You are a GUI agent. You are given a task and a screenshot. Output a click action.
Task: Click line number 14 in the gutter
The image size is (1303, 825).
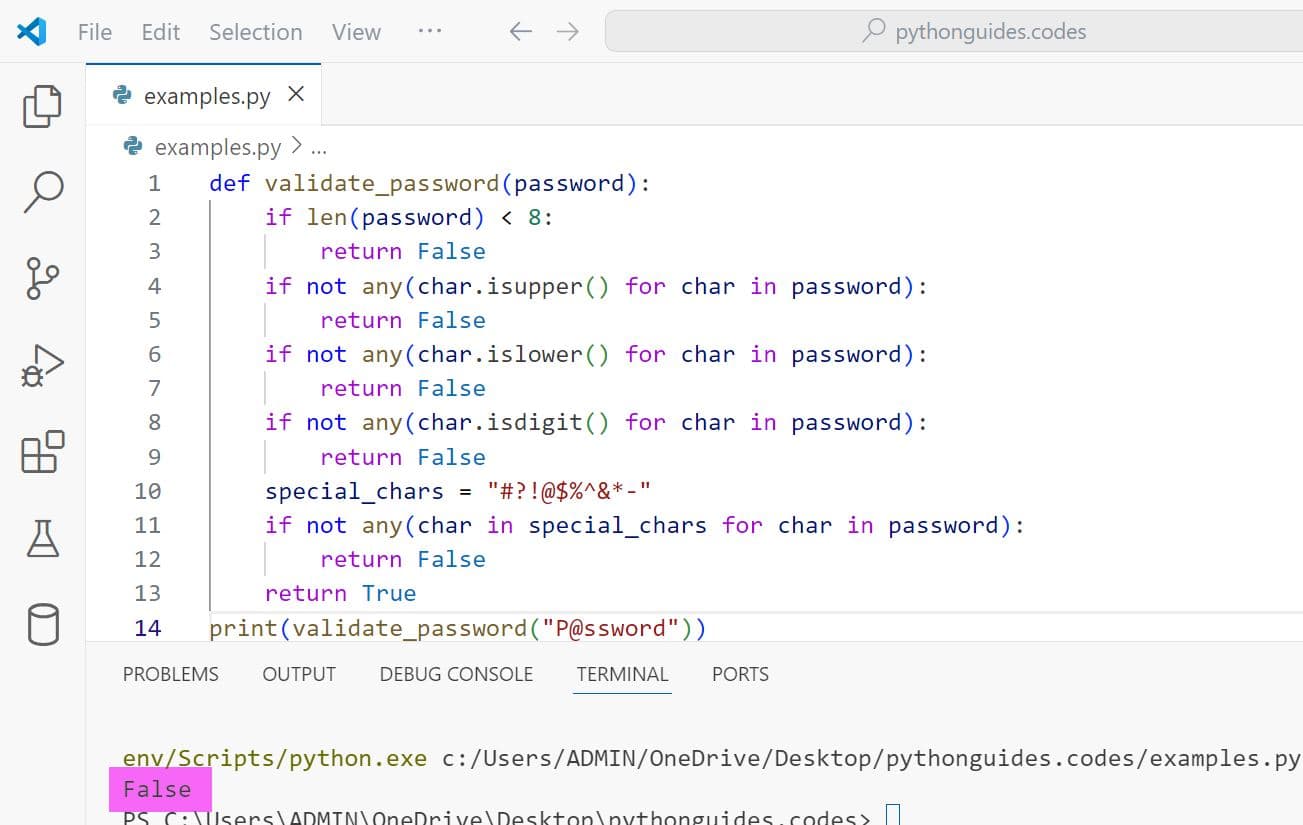click(147, 628)
